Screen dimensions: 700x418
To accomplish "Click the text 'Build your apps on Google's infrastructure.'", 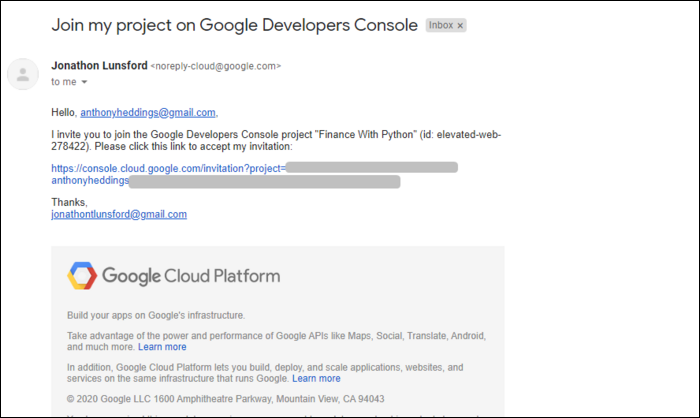I will [156, 315].
